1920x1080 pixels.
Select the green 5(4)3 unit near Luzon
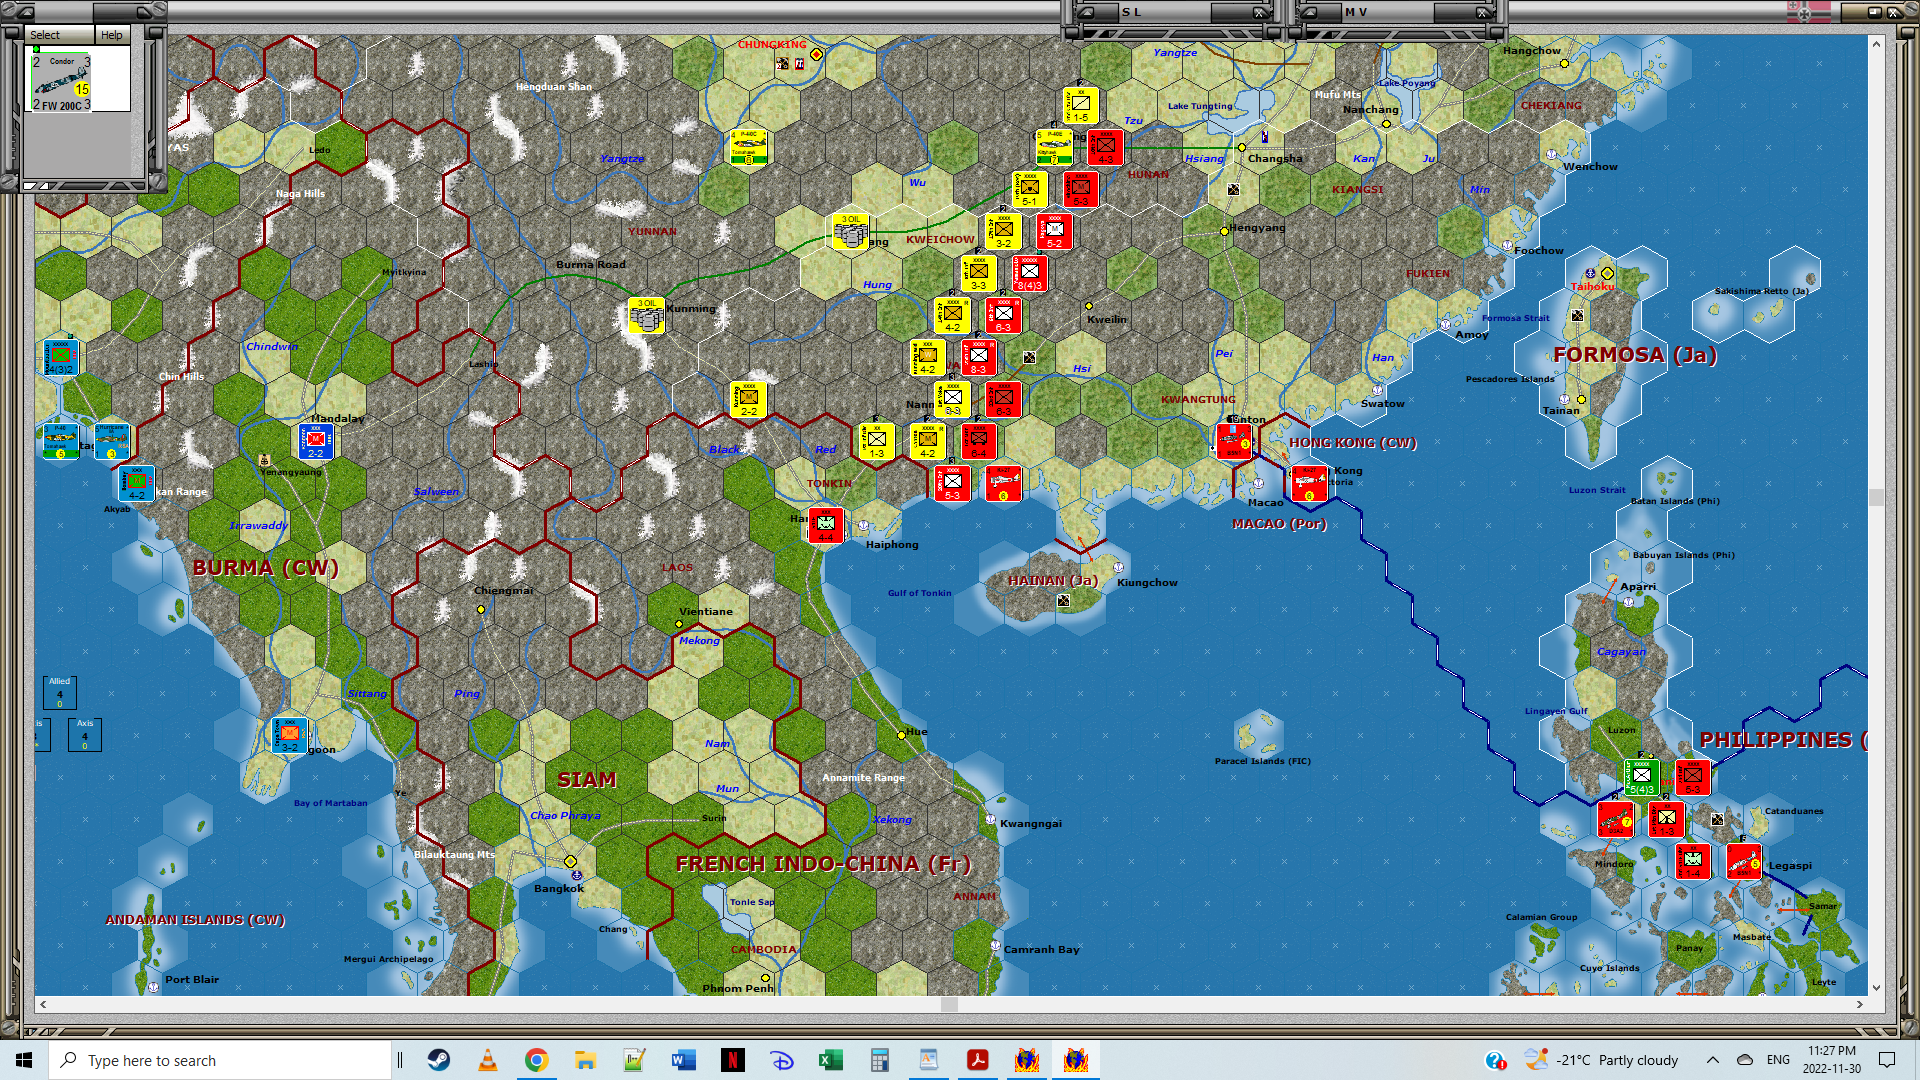tap(1641, 777)
